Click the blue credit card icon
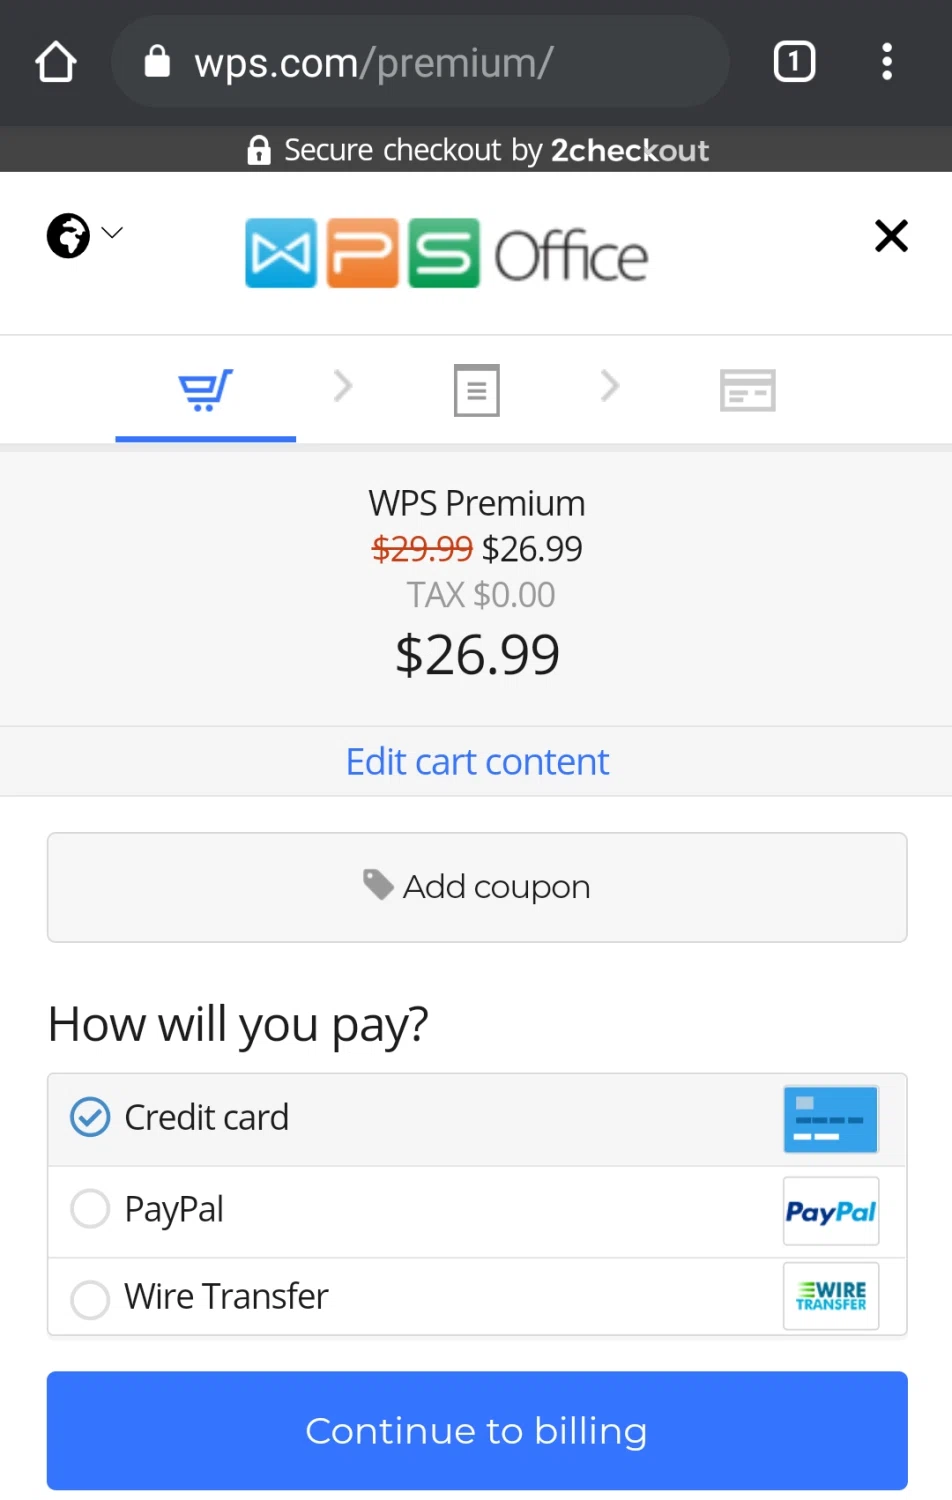 pos(830,1119)
